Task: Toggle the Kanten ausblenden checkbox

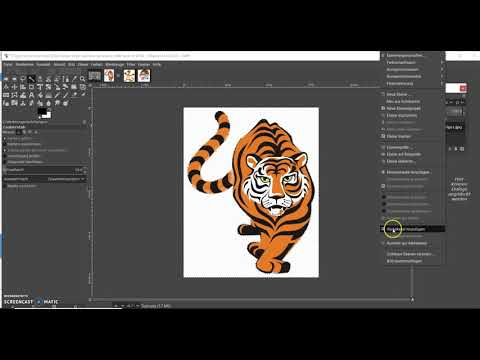Action: tap(5, 144)
